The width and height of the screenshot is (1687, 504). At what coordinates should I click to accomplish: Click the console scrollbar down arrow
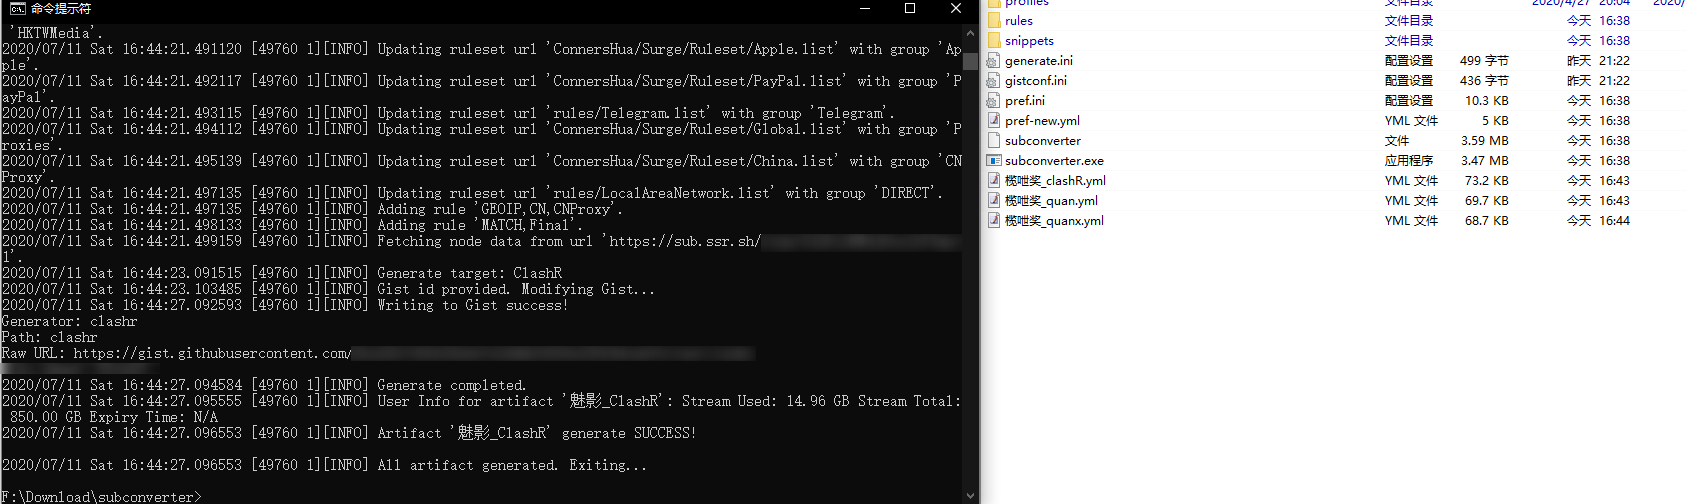point(971,496)
